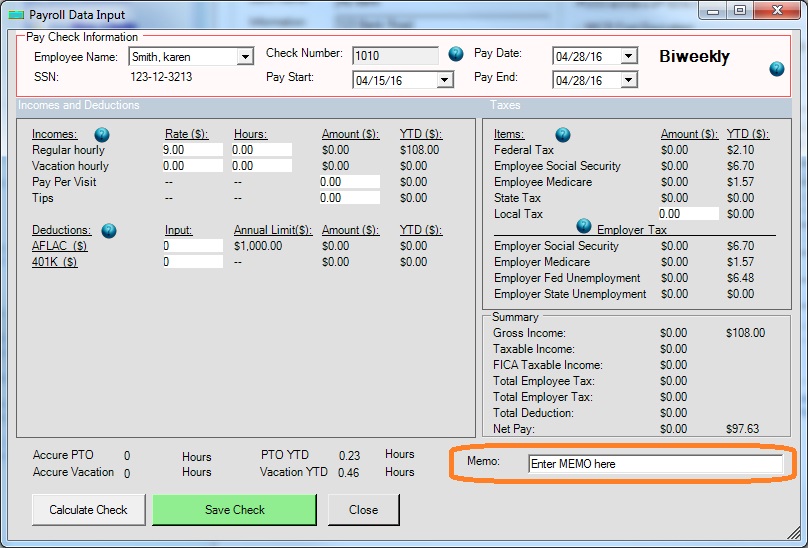Expand the Employee Name dropdown

[245, 57]
